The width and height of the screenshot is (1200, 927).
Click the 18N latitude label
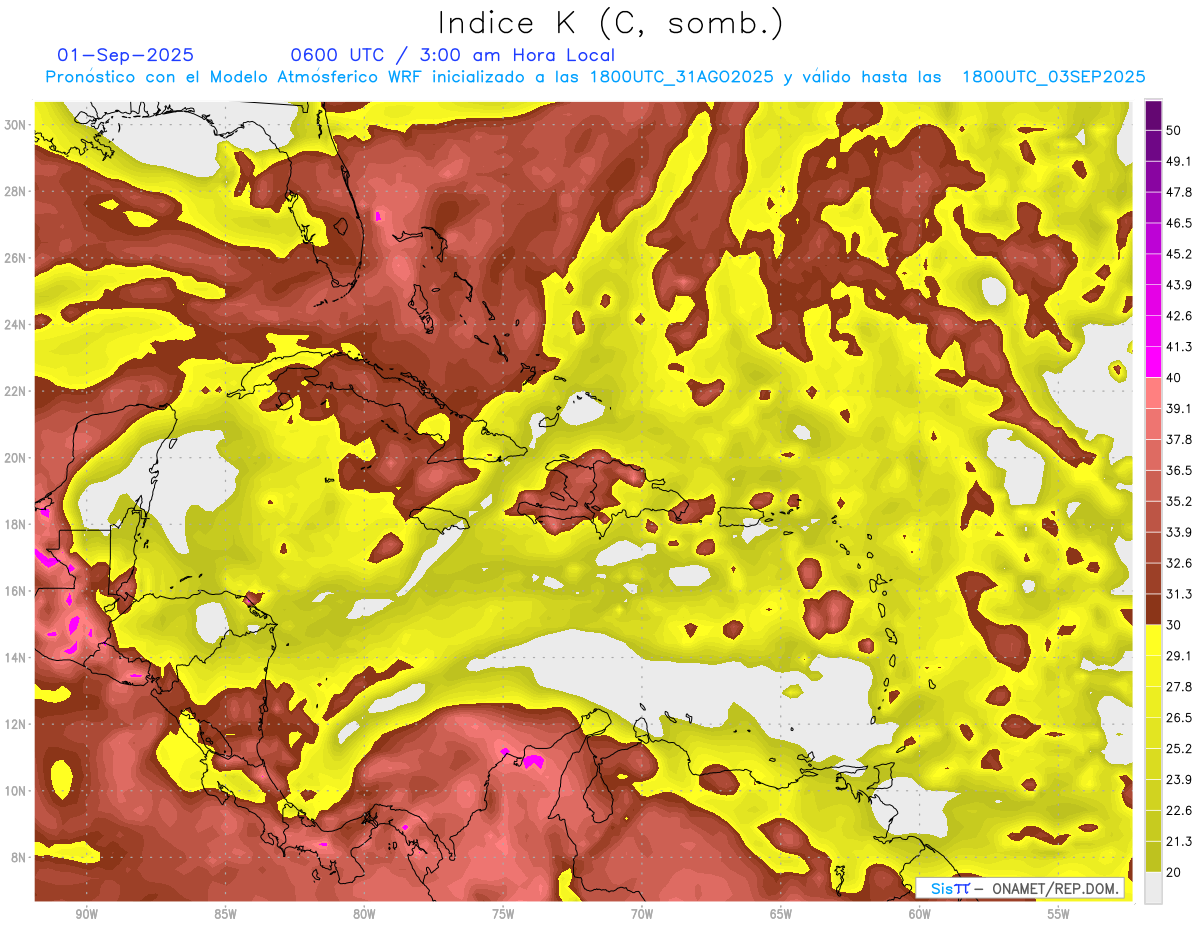[16, 524]
